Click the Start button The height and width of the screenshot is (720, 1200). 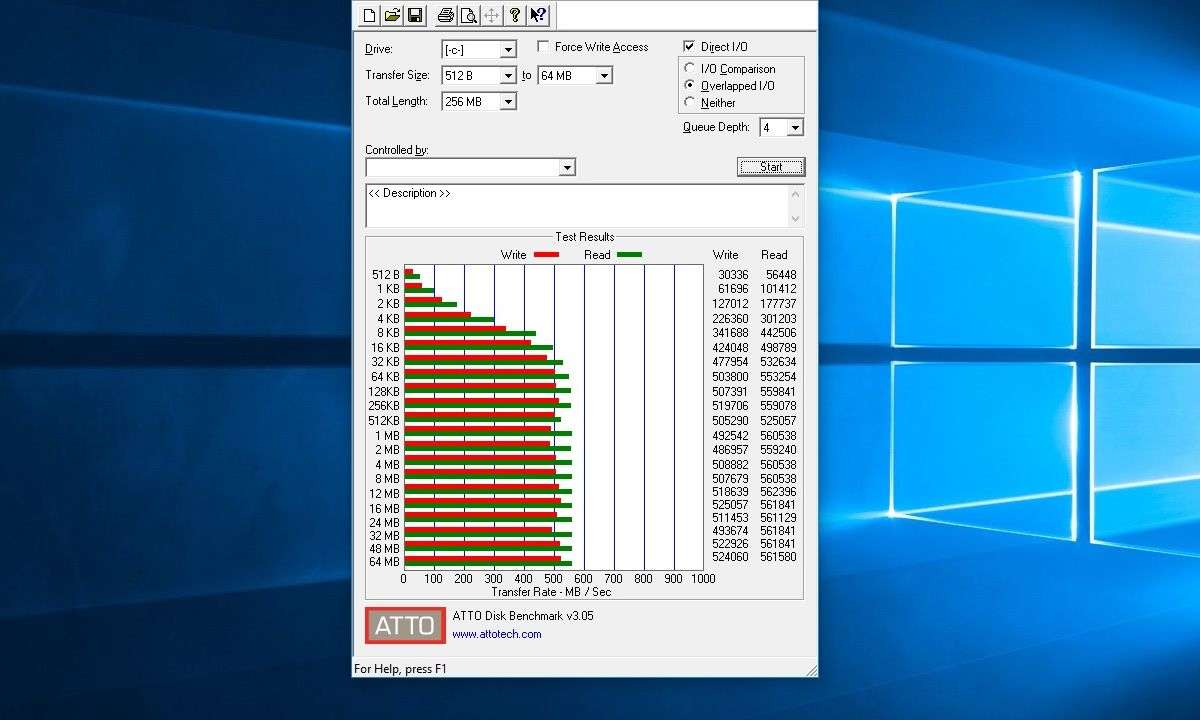point(771,167)
